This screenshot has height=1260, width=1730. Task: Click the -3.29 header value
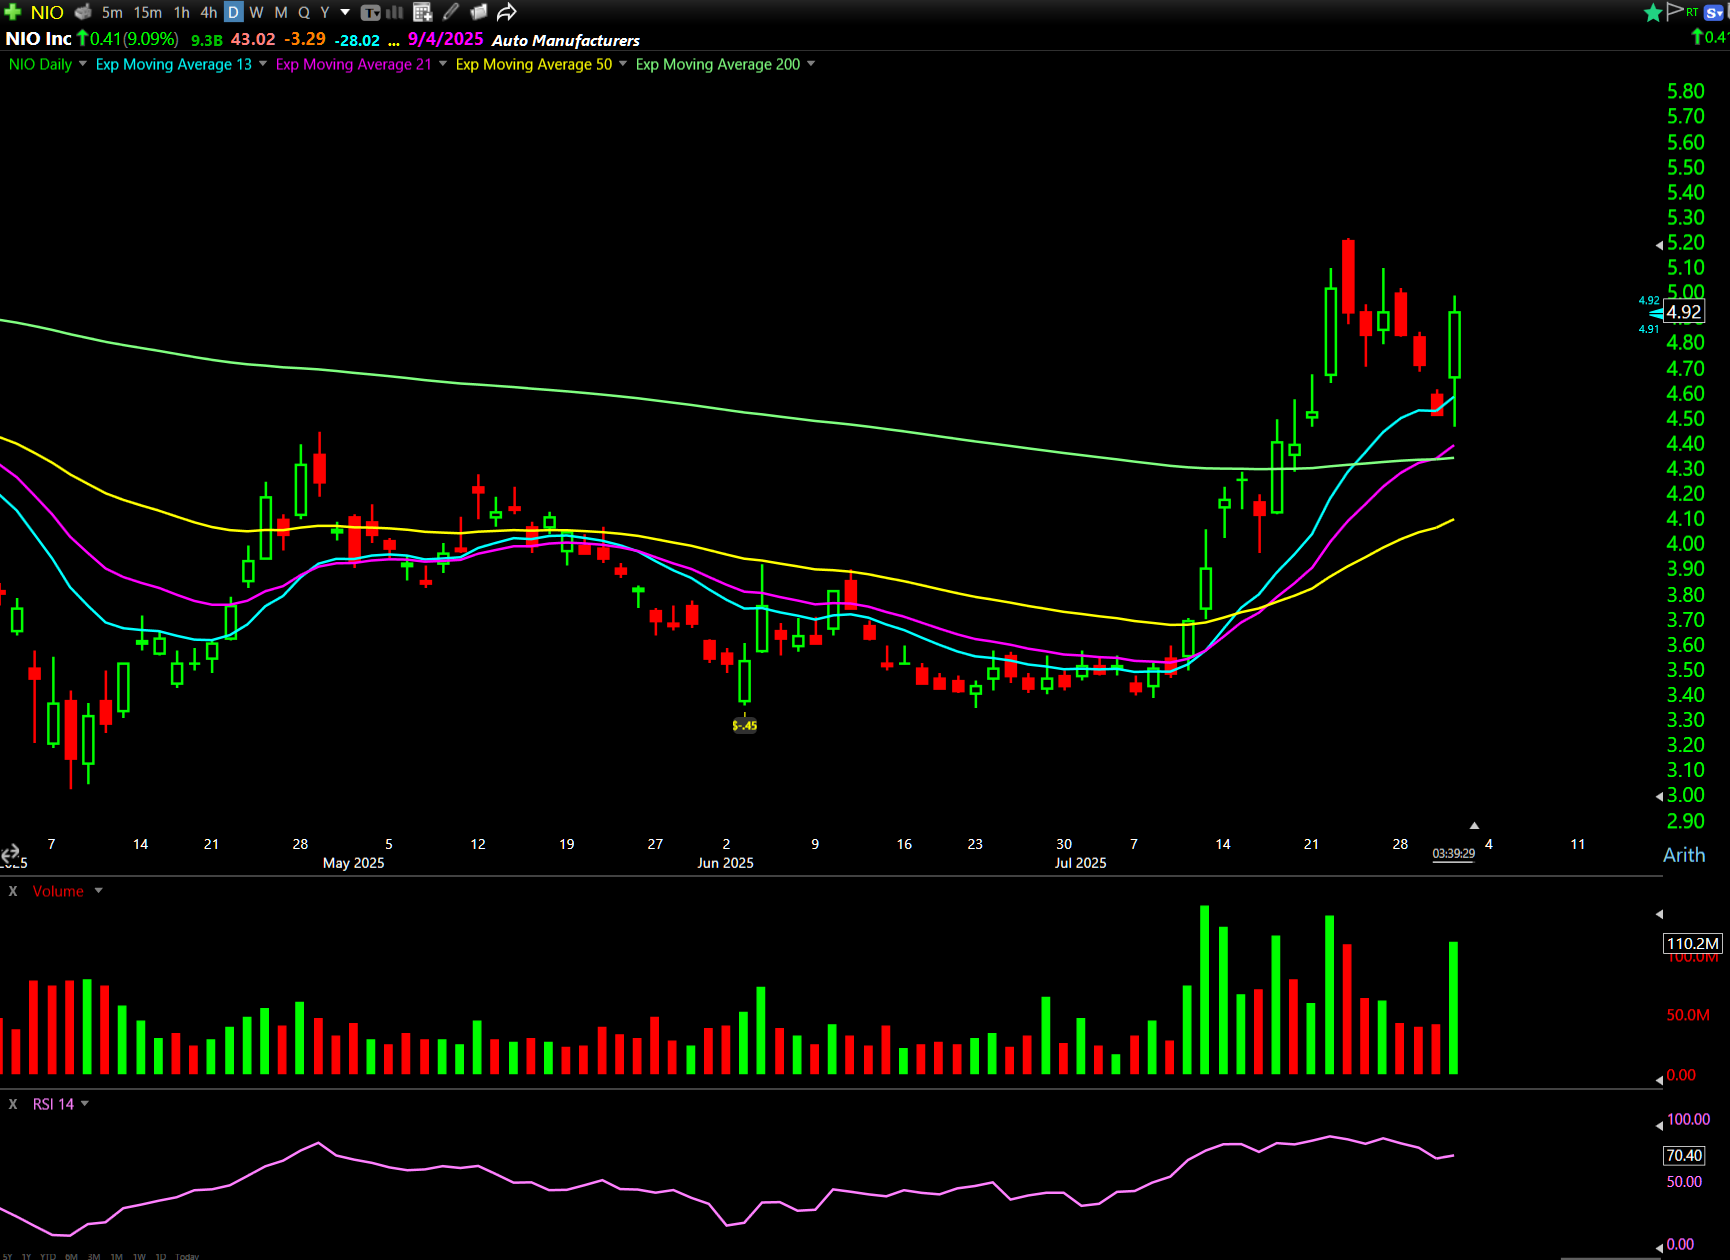point(305,39)
